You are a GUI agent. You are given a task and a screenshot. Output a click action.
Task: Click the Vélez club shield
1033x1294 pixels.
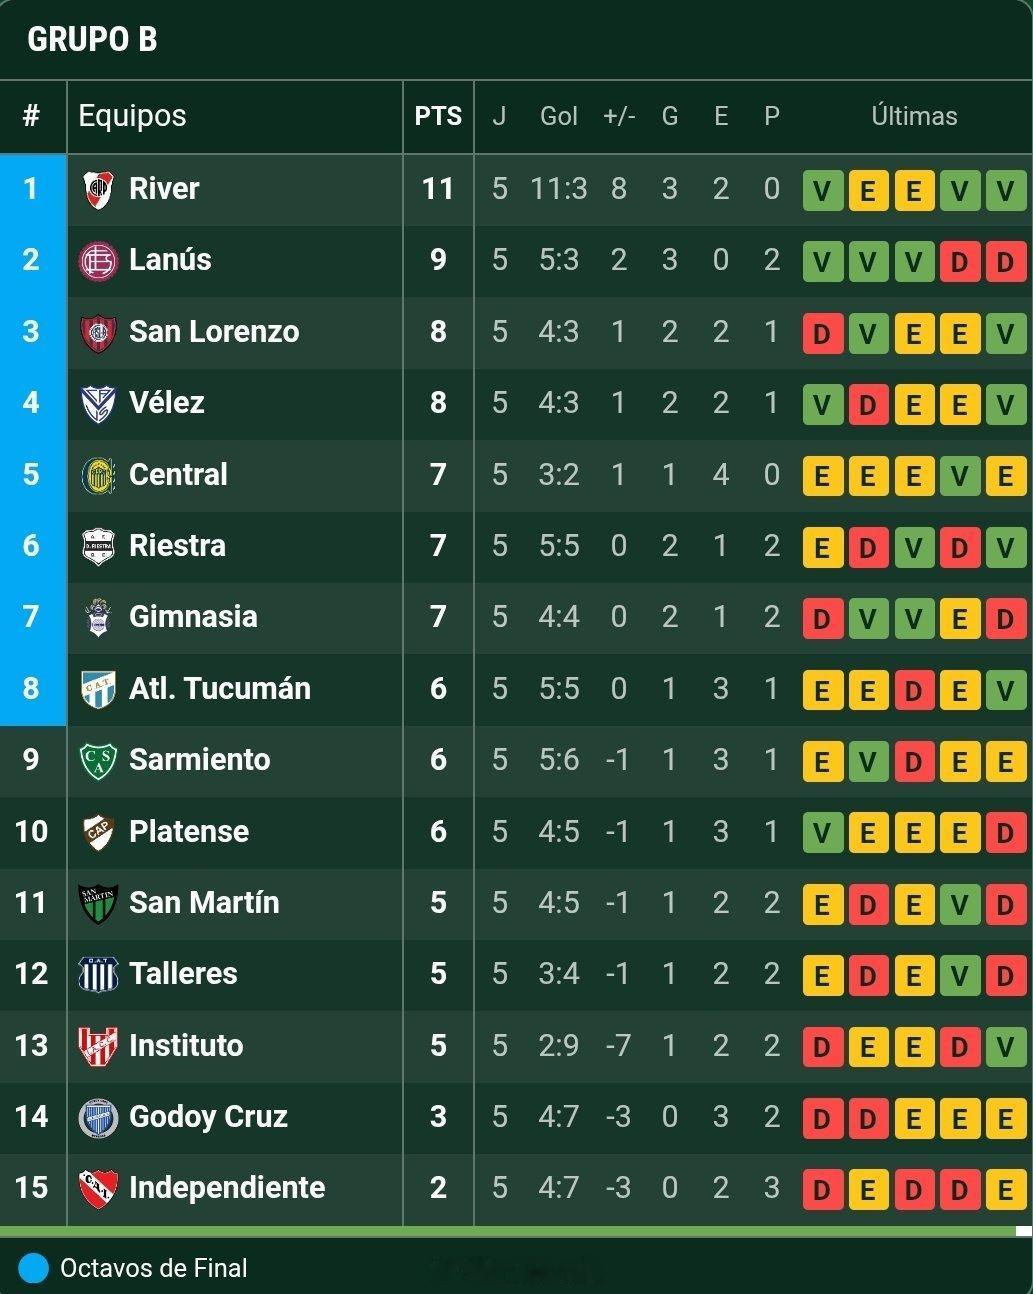point(98,403)
